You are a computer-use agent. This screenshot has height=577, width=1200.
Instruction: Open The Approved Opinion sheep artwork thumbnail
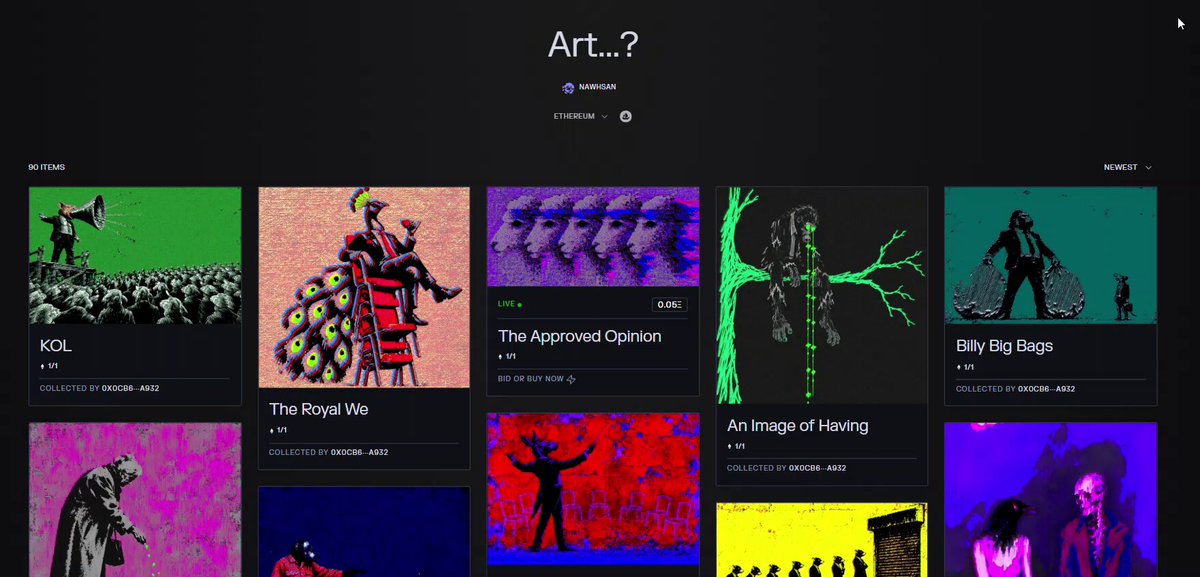[593, 237]
